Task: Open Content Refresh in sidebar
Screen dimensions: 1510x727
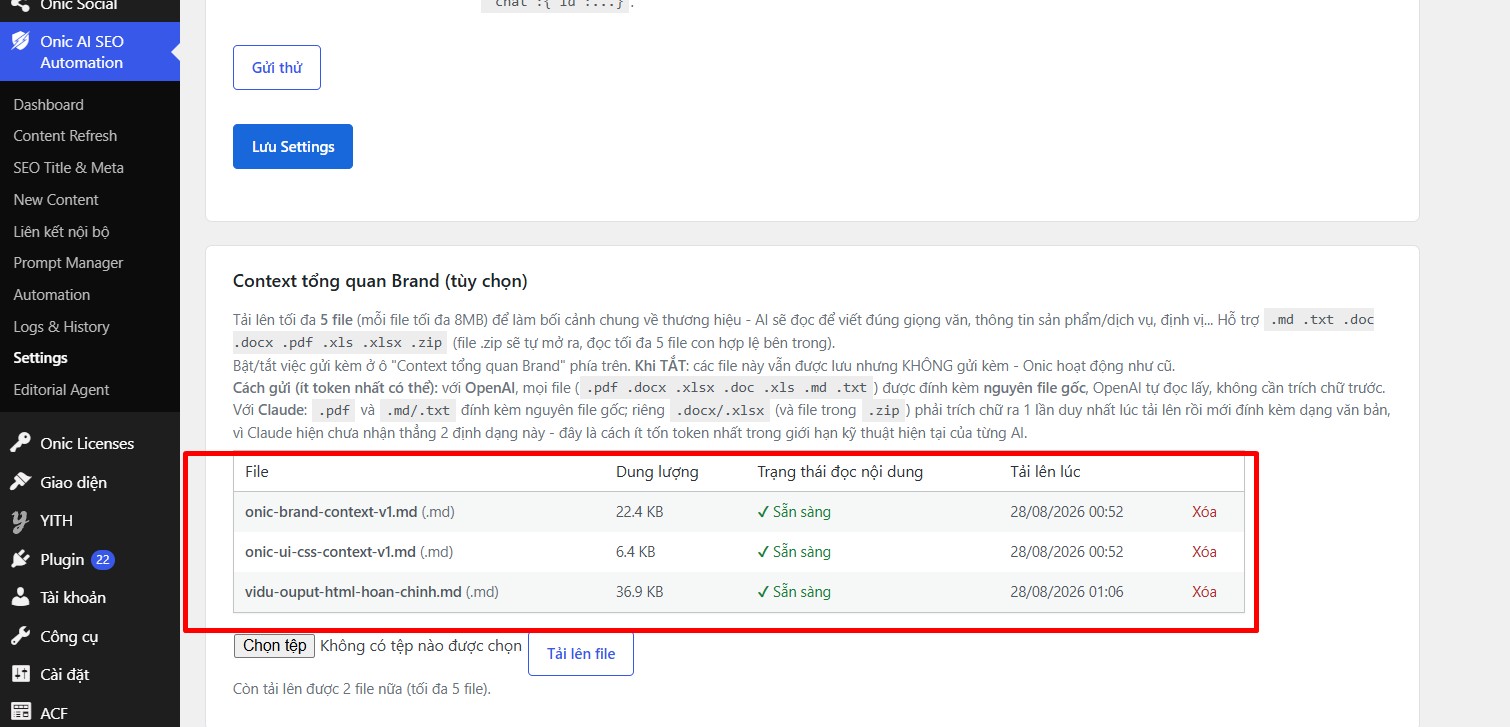Action: (65, 136)
